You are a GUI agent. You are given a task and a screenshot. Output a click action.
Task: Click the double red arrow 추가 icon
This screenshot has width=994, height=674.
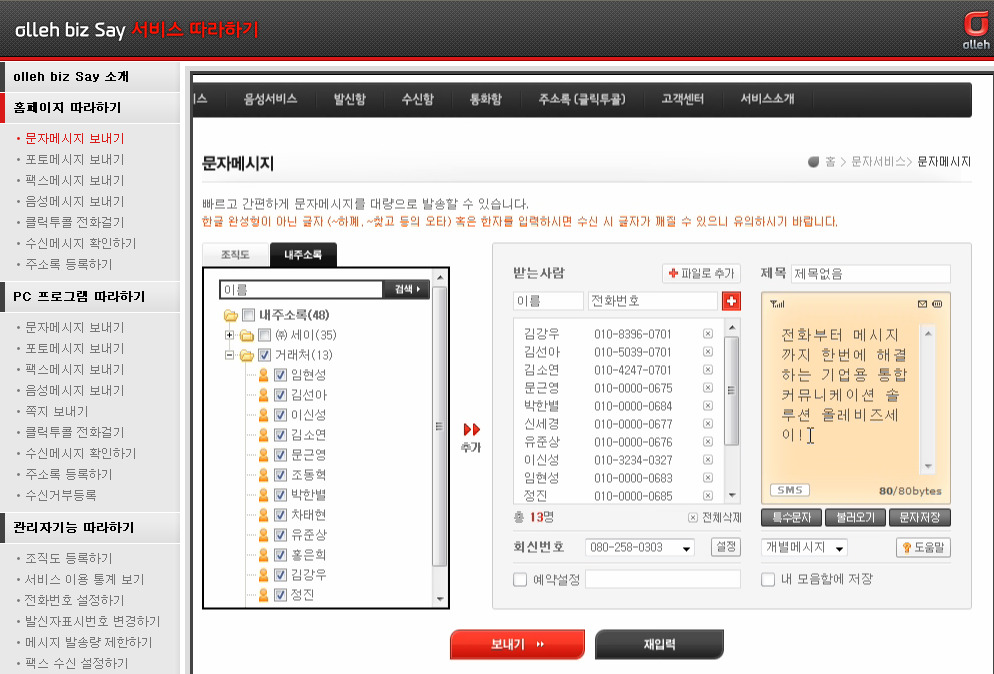click(x=472, y=429)
